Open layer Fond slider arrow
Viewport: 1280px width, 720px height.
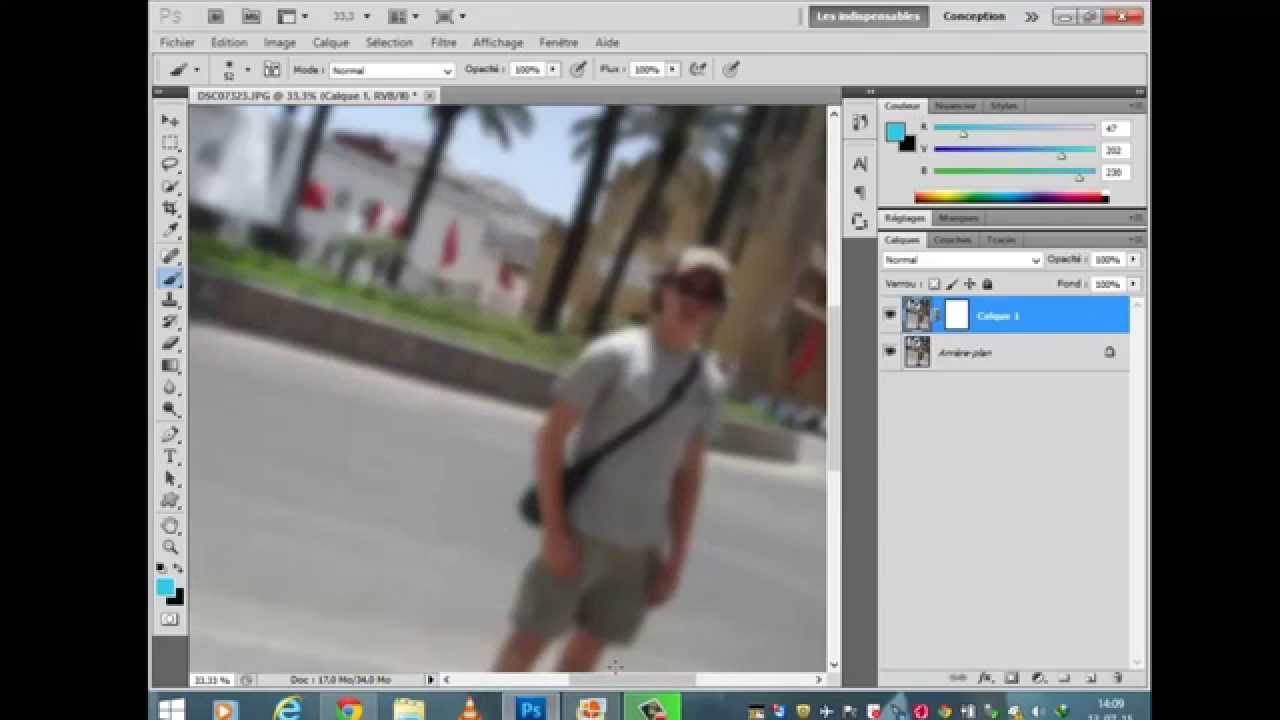click(1132, 285)
